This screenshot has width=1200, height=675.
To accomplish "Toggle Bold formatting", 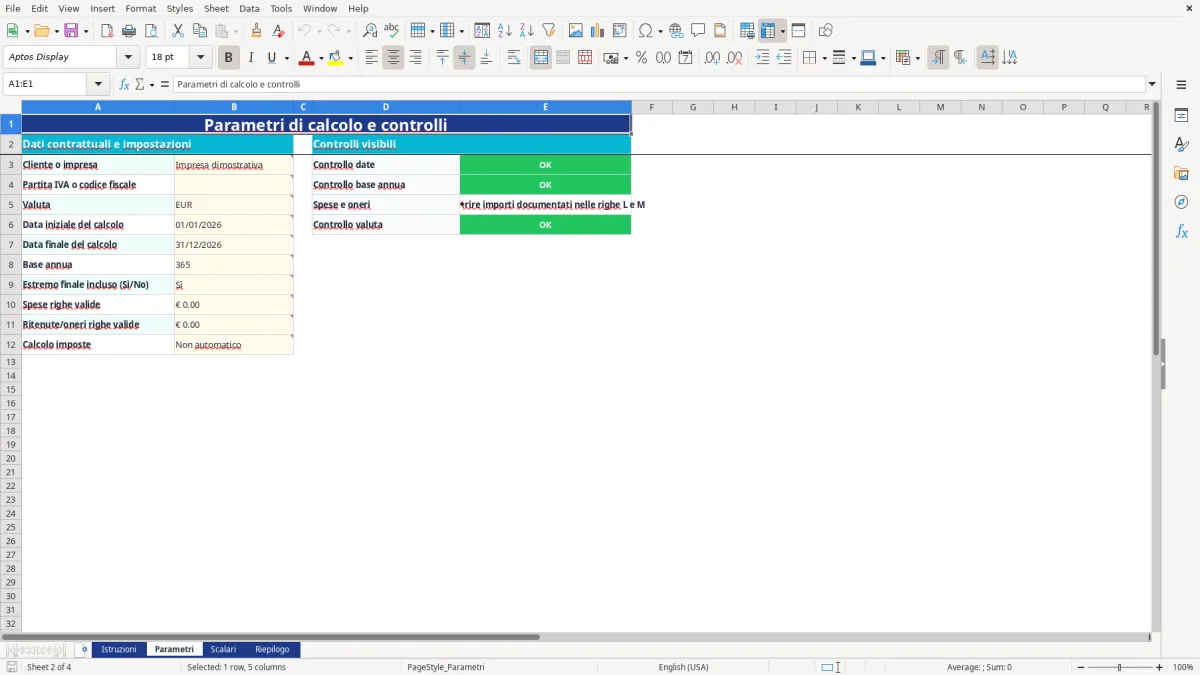I will [x=229, y=58].
